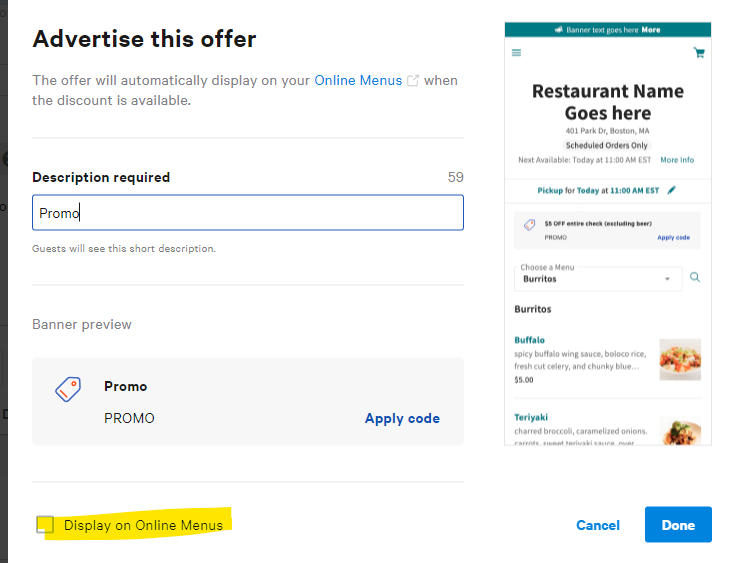Click the external link icon beside Online Menus
This screenshot has height=563, width=731.
(x=412, y=81)
